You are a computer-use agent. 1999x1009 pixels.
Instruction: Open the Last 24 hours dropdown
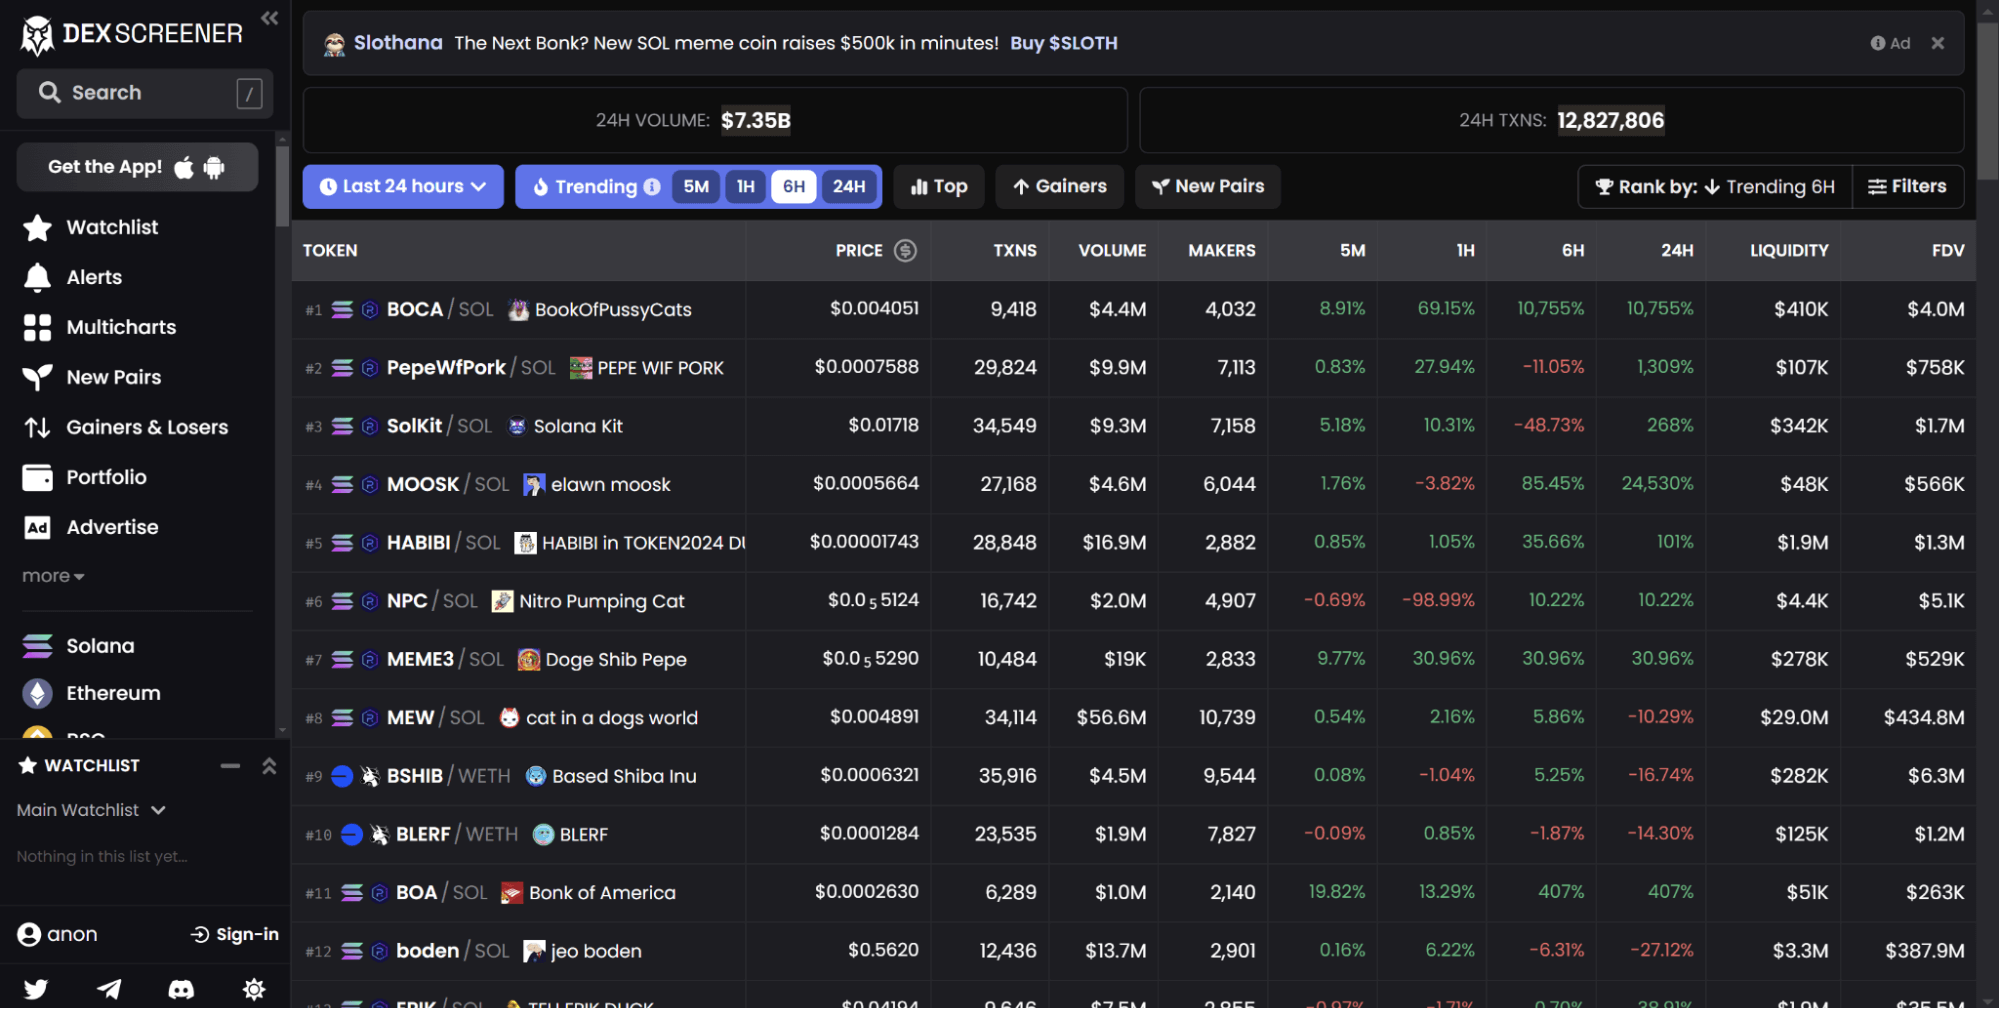pos(403,187)
